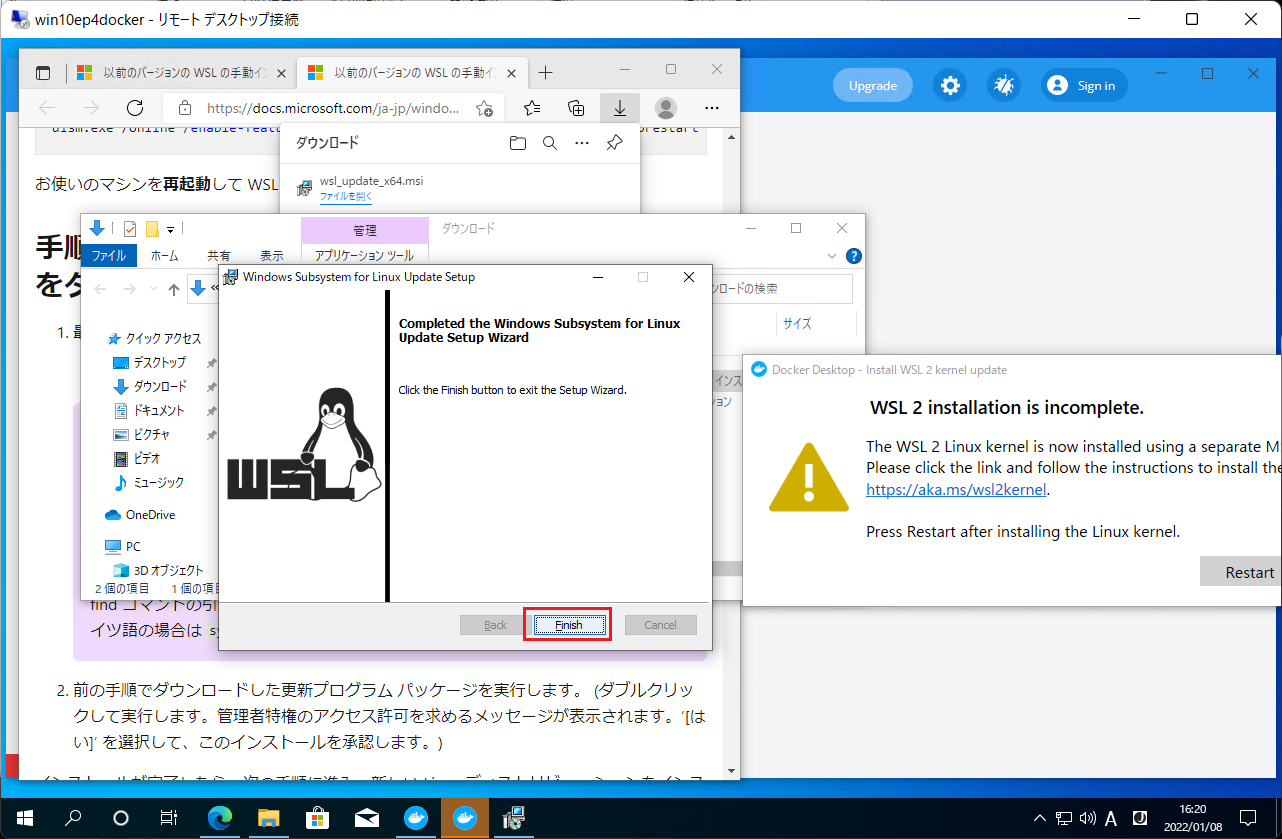Open the Edge browser profile icon
The width and height of the screenshot is (1282, 839).
click(664, 107)
